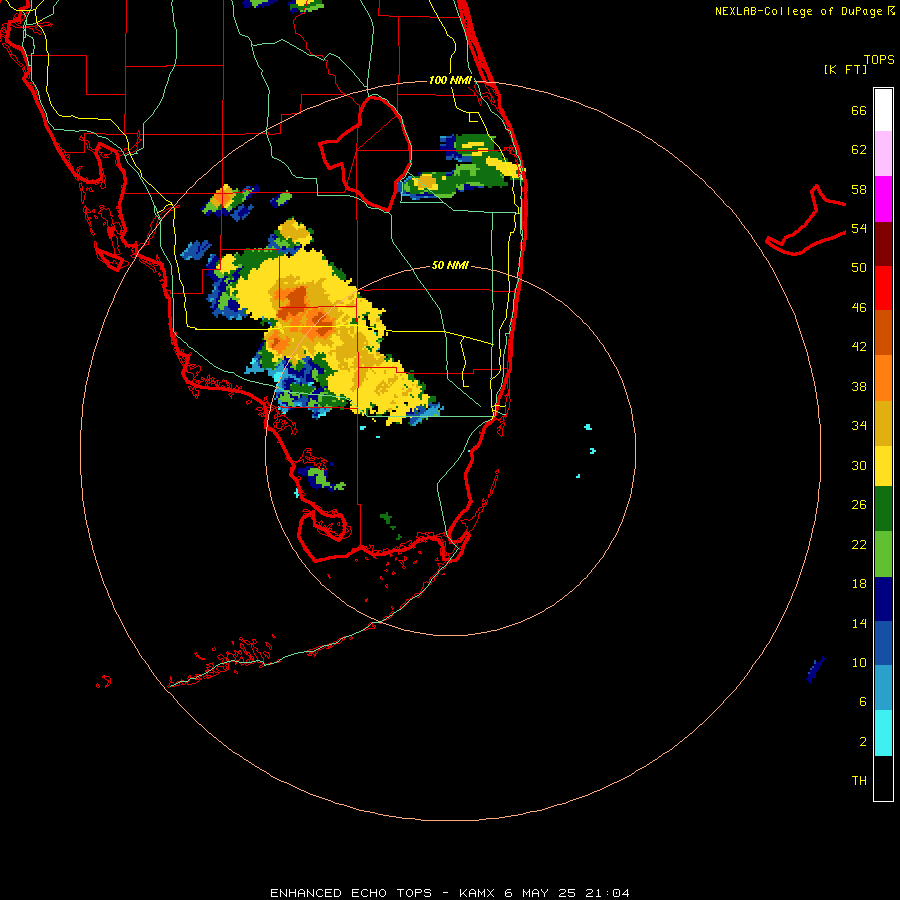900x900 pixels.
Task: Click the navy blue legend swatch
Action: pyautogui.click(x=883, y=599)
